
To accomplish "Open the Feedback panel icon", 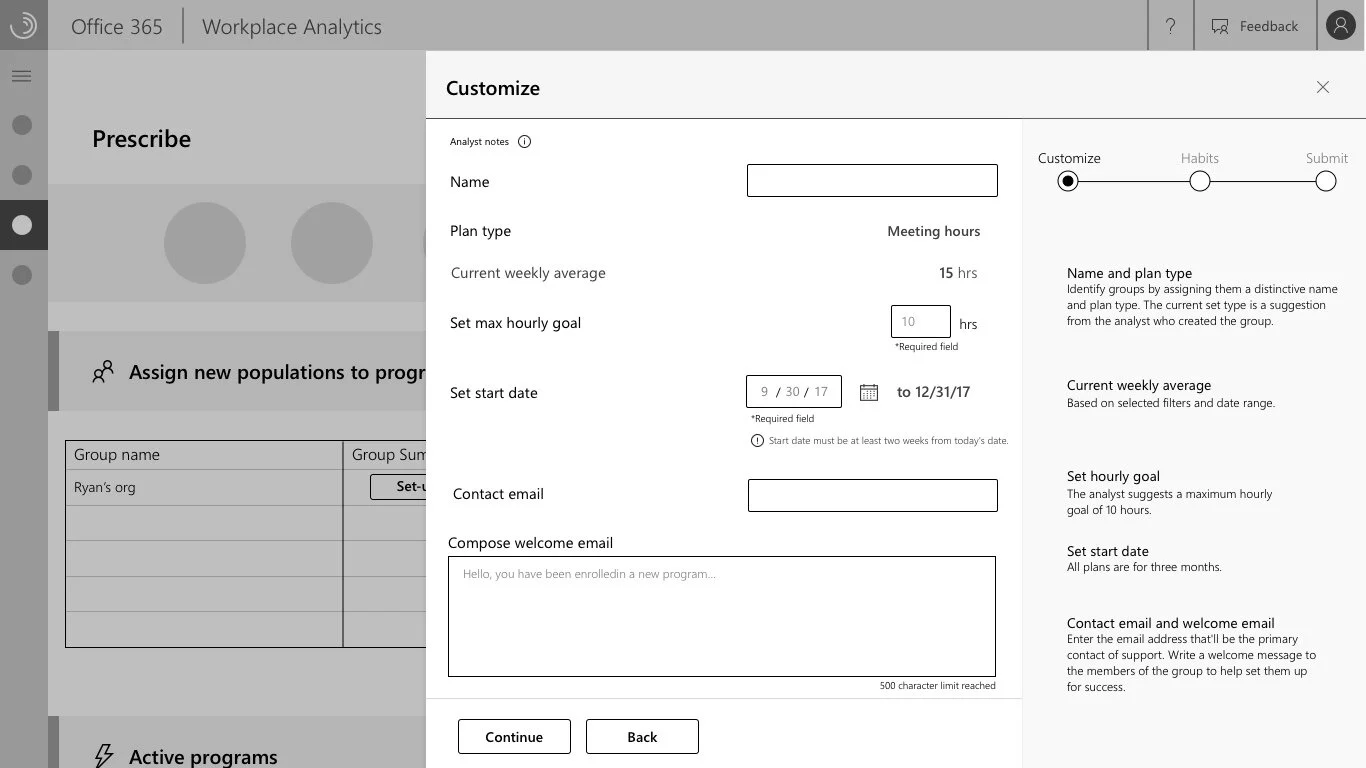I will coord(1219,26).
